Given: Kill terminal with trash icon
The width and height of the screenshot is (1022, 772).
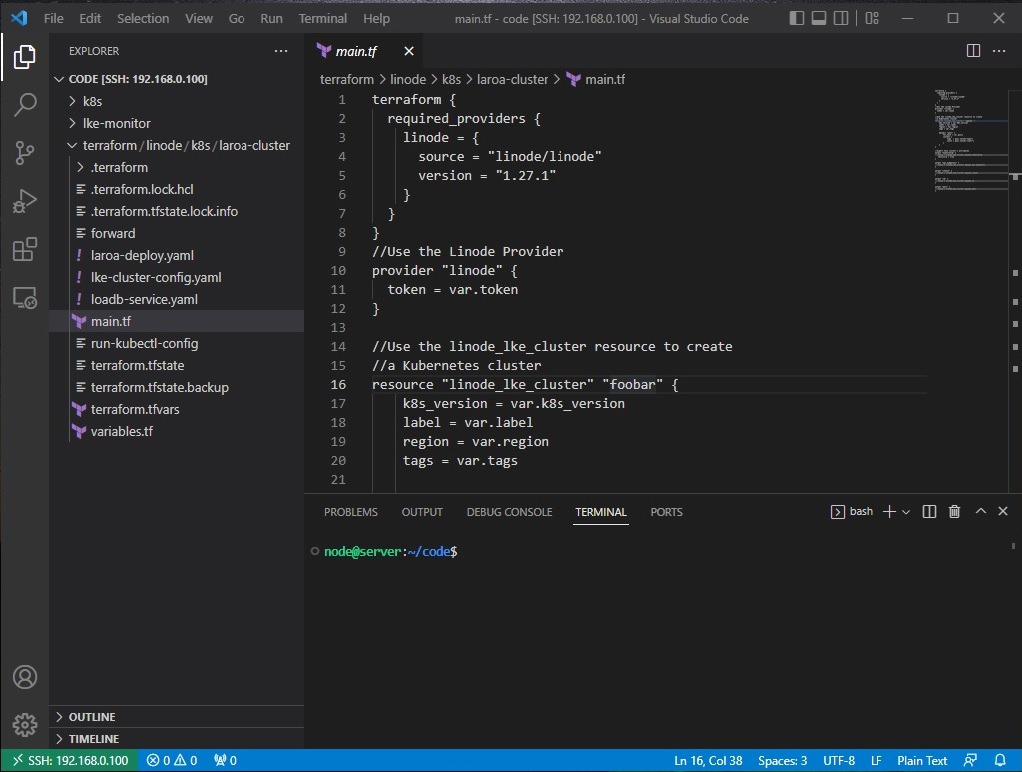Looking at the screenshot, I should (x=954, y=512).
